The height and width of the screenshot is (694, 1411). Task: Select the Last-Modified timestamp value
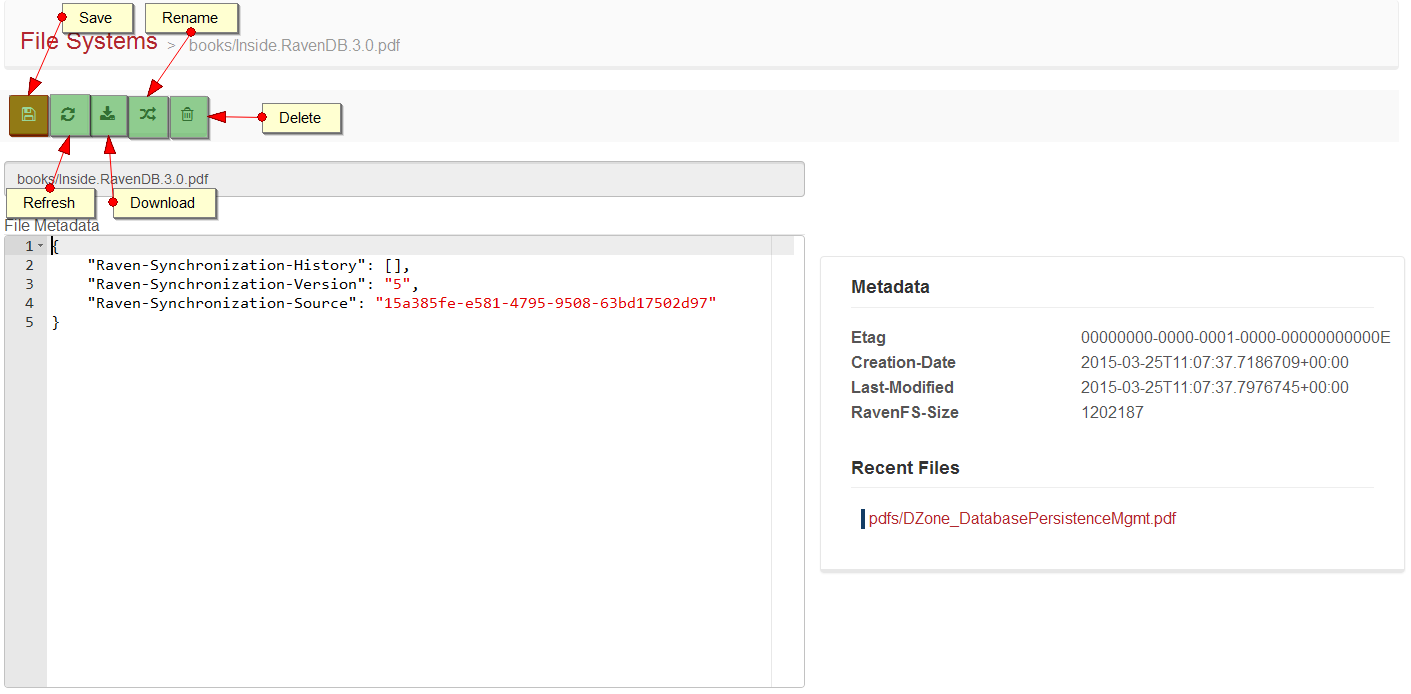click(1214, 388)
